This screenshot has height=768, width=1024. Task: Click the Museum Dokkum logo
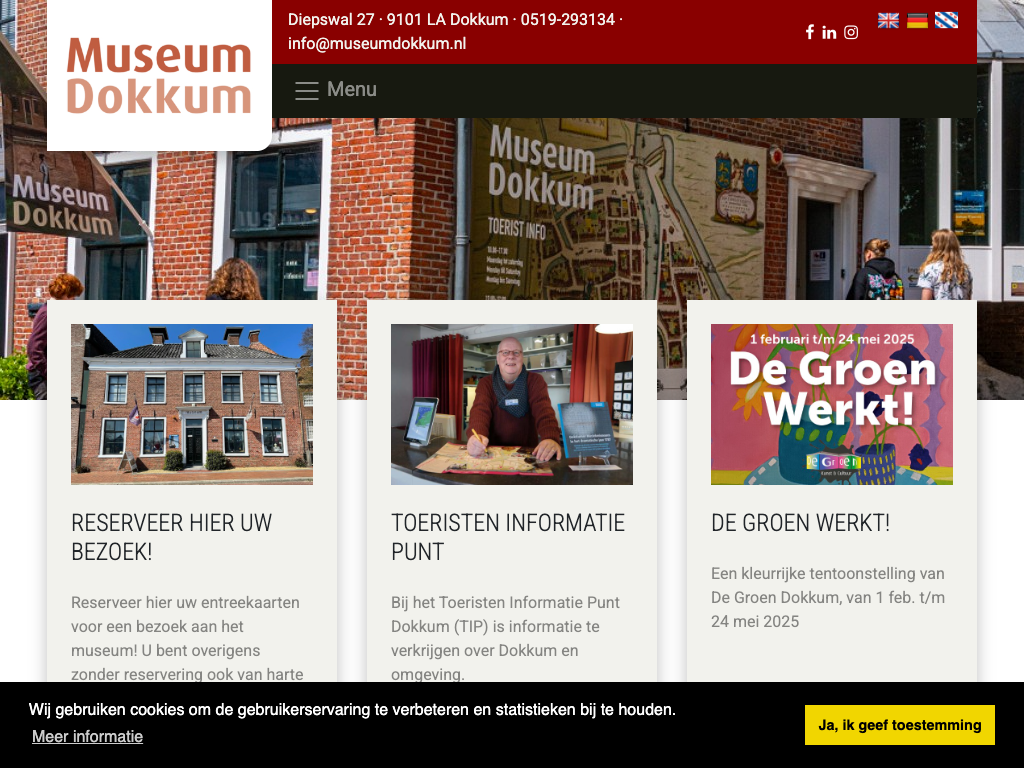point(159,75)
